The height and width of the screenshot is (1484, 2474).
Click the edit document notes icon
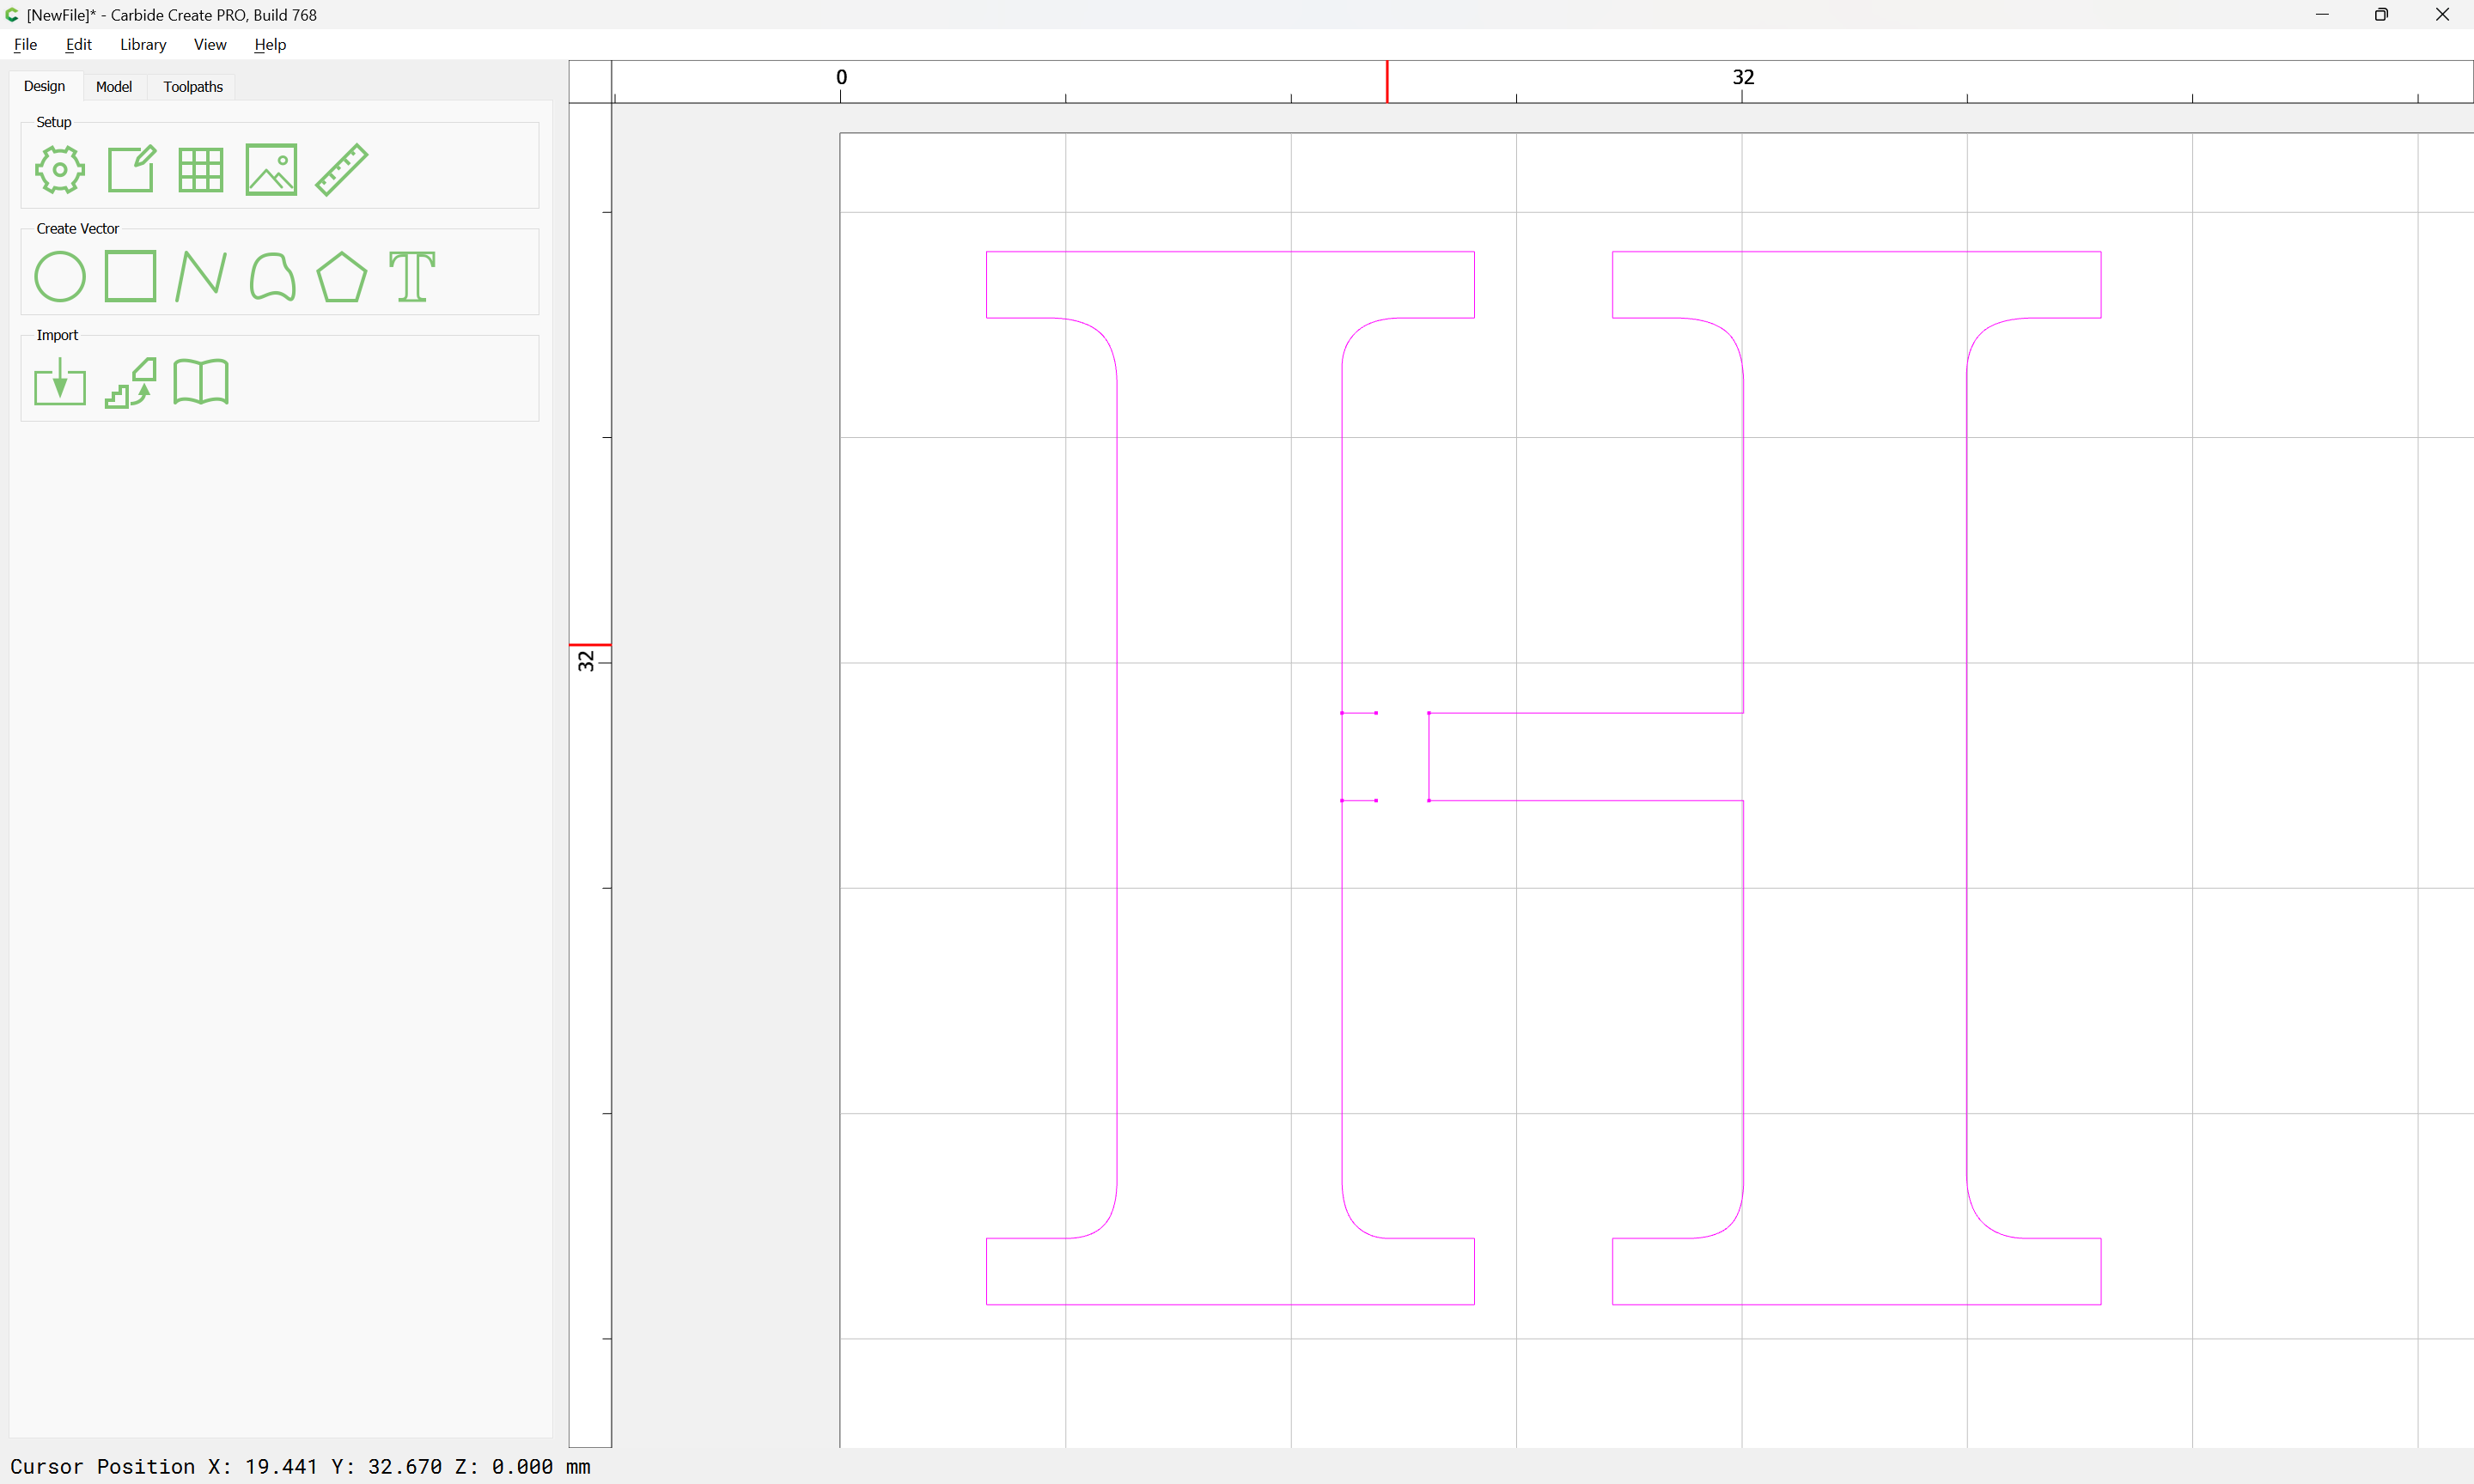tap(131, 169)
